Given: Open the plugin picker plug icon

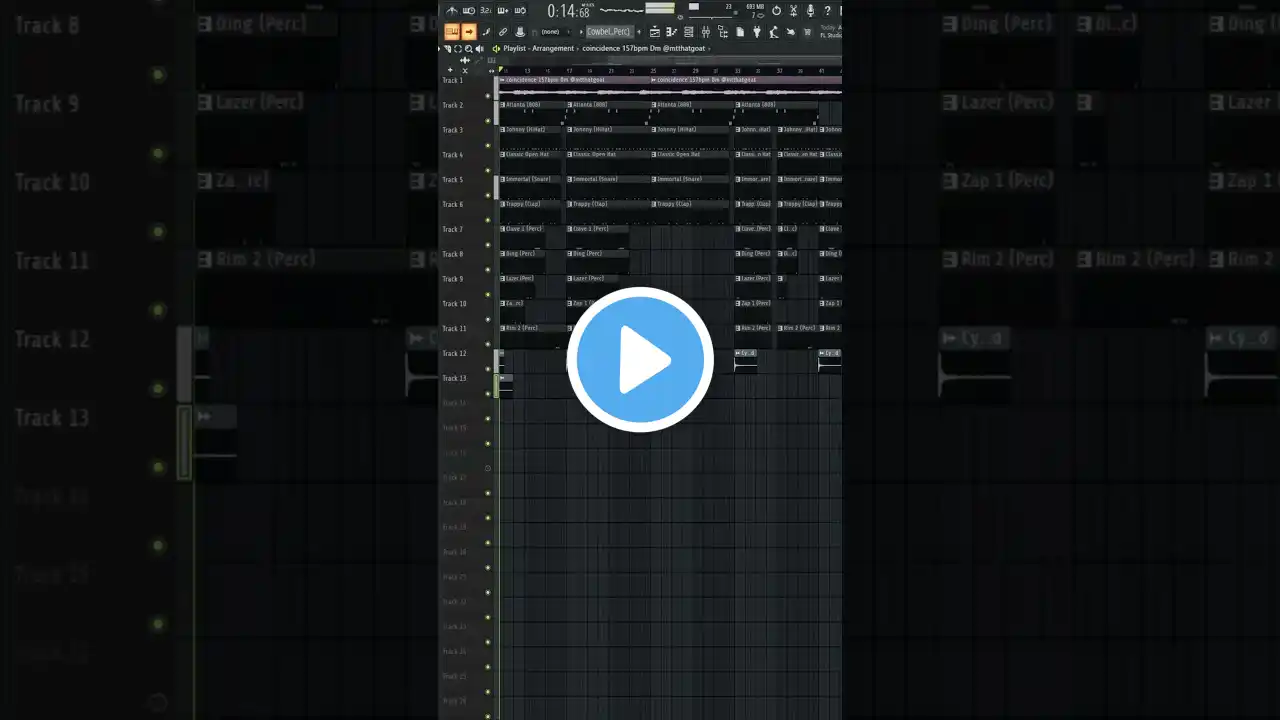Looking at the screenshot, I should [757, 32].
